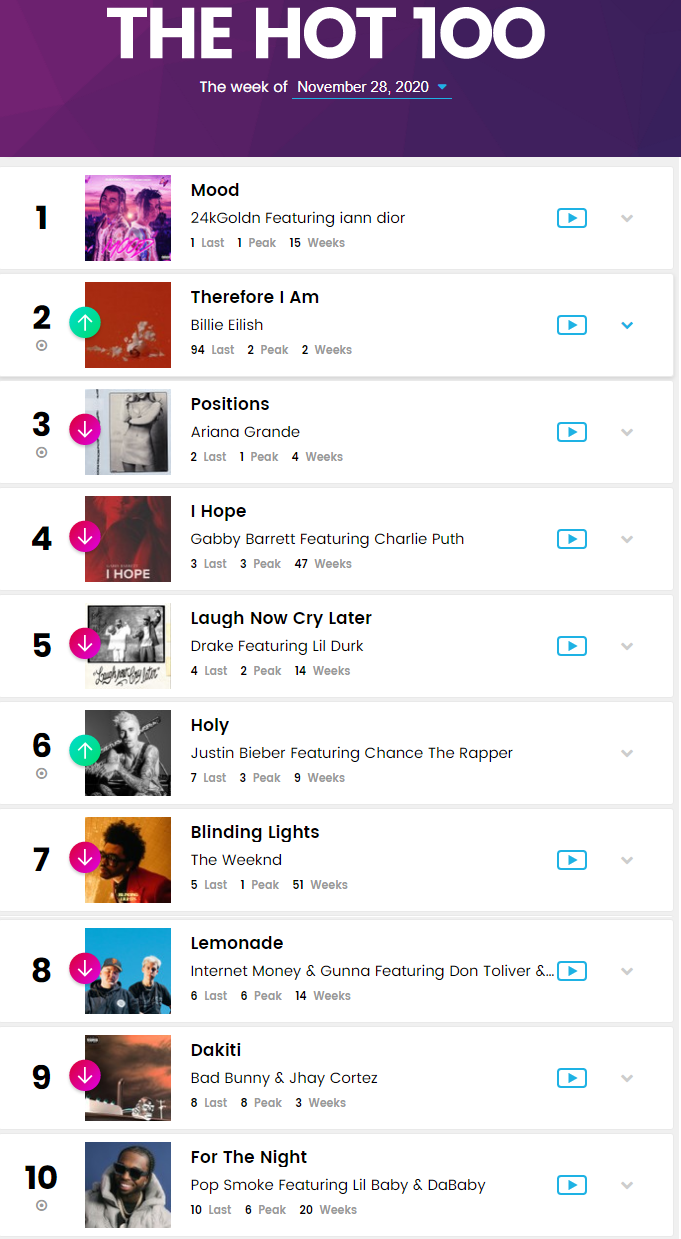This screenshot has width=681, height=1239.
Task: Play video for Laugh Now Cry Later
Action: [572, 646]
